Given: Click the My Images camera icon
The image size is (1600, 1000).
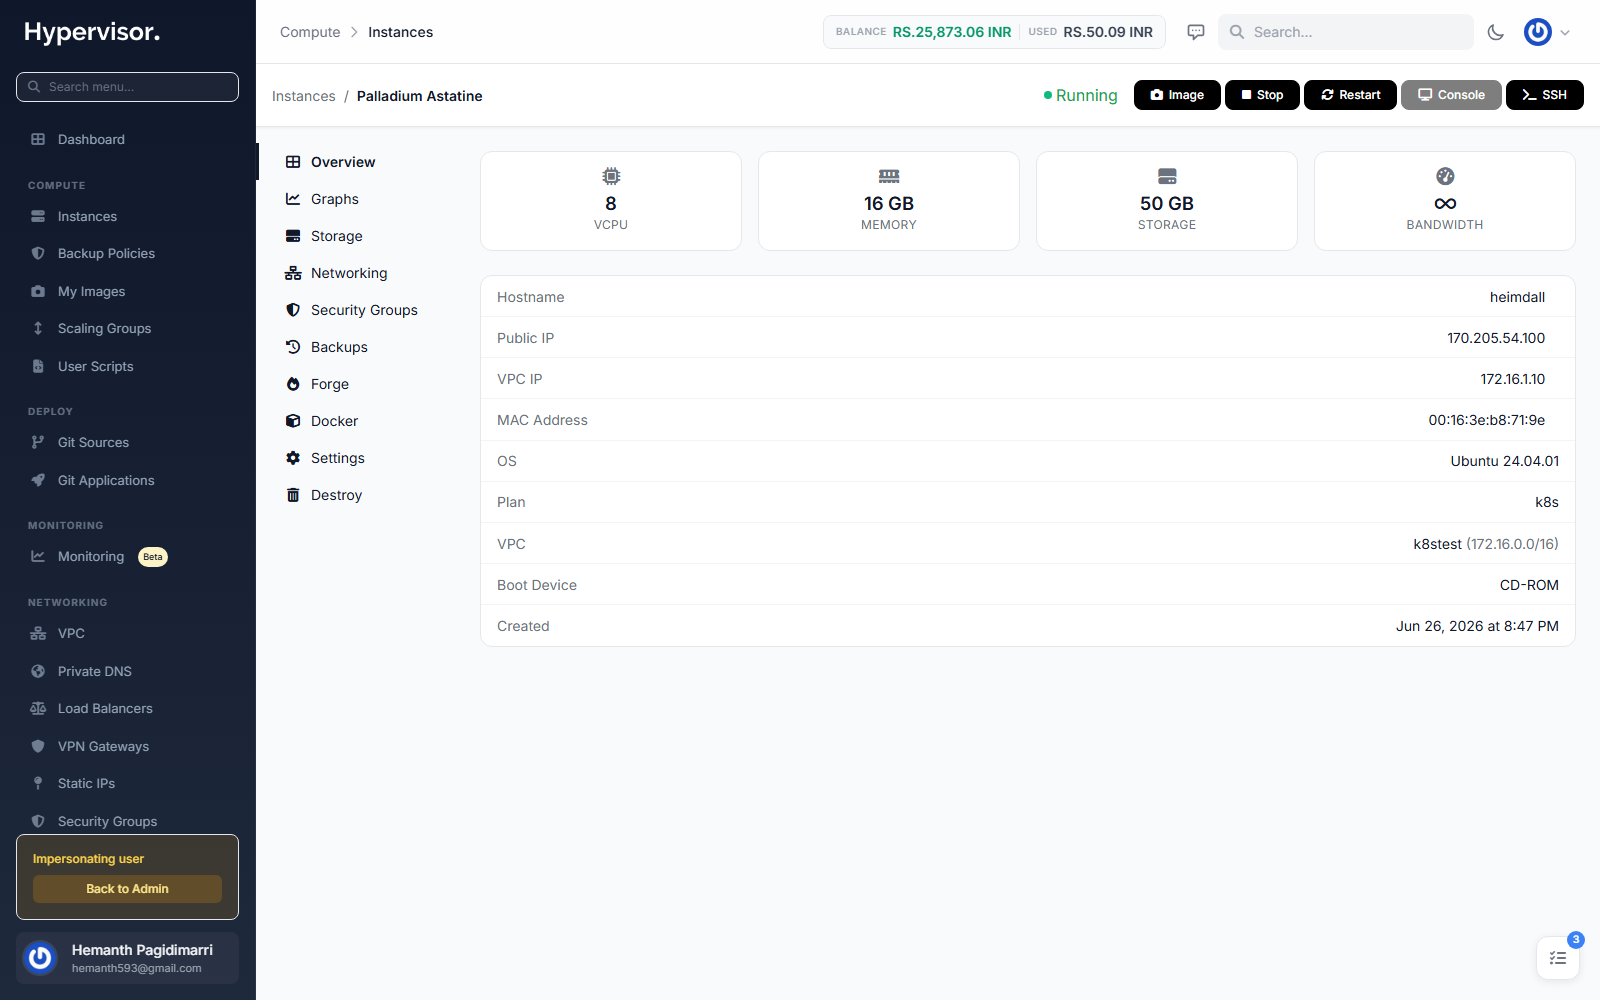Looking at the screenshot, I should click(38, 291).
